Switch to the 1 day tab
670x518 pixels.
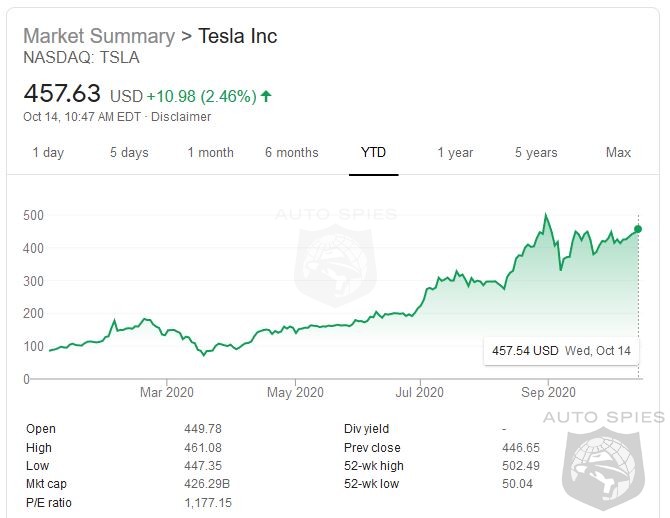tap(48, 153)
